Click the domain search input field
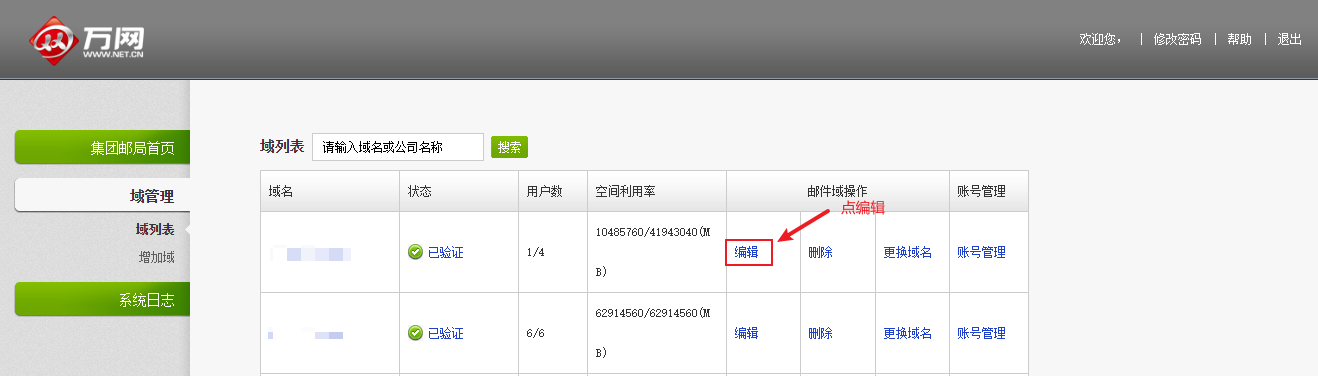This screenshot has height=376, width=1318. click(x=398, y=147)
